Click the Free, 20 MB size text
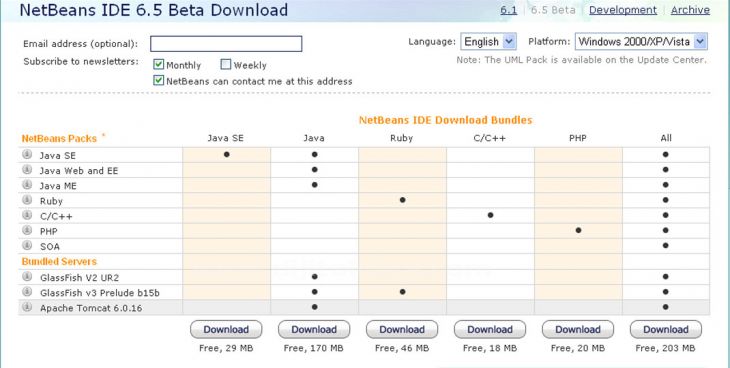This screenshot has width=730, height=368. pos(578,348)
